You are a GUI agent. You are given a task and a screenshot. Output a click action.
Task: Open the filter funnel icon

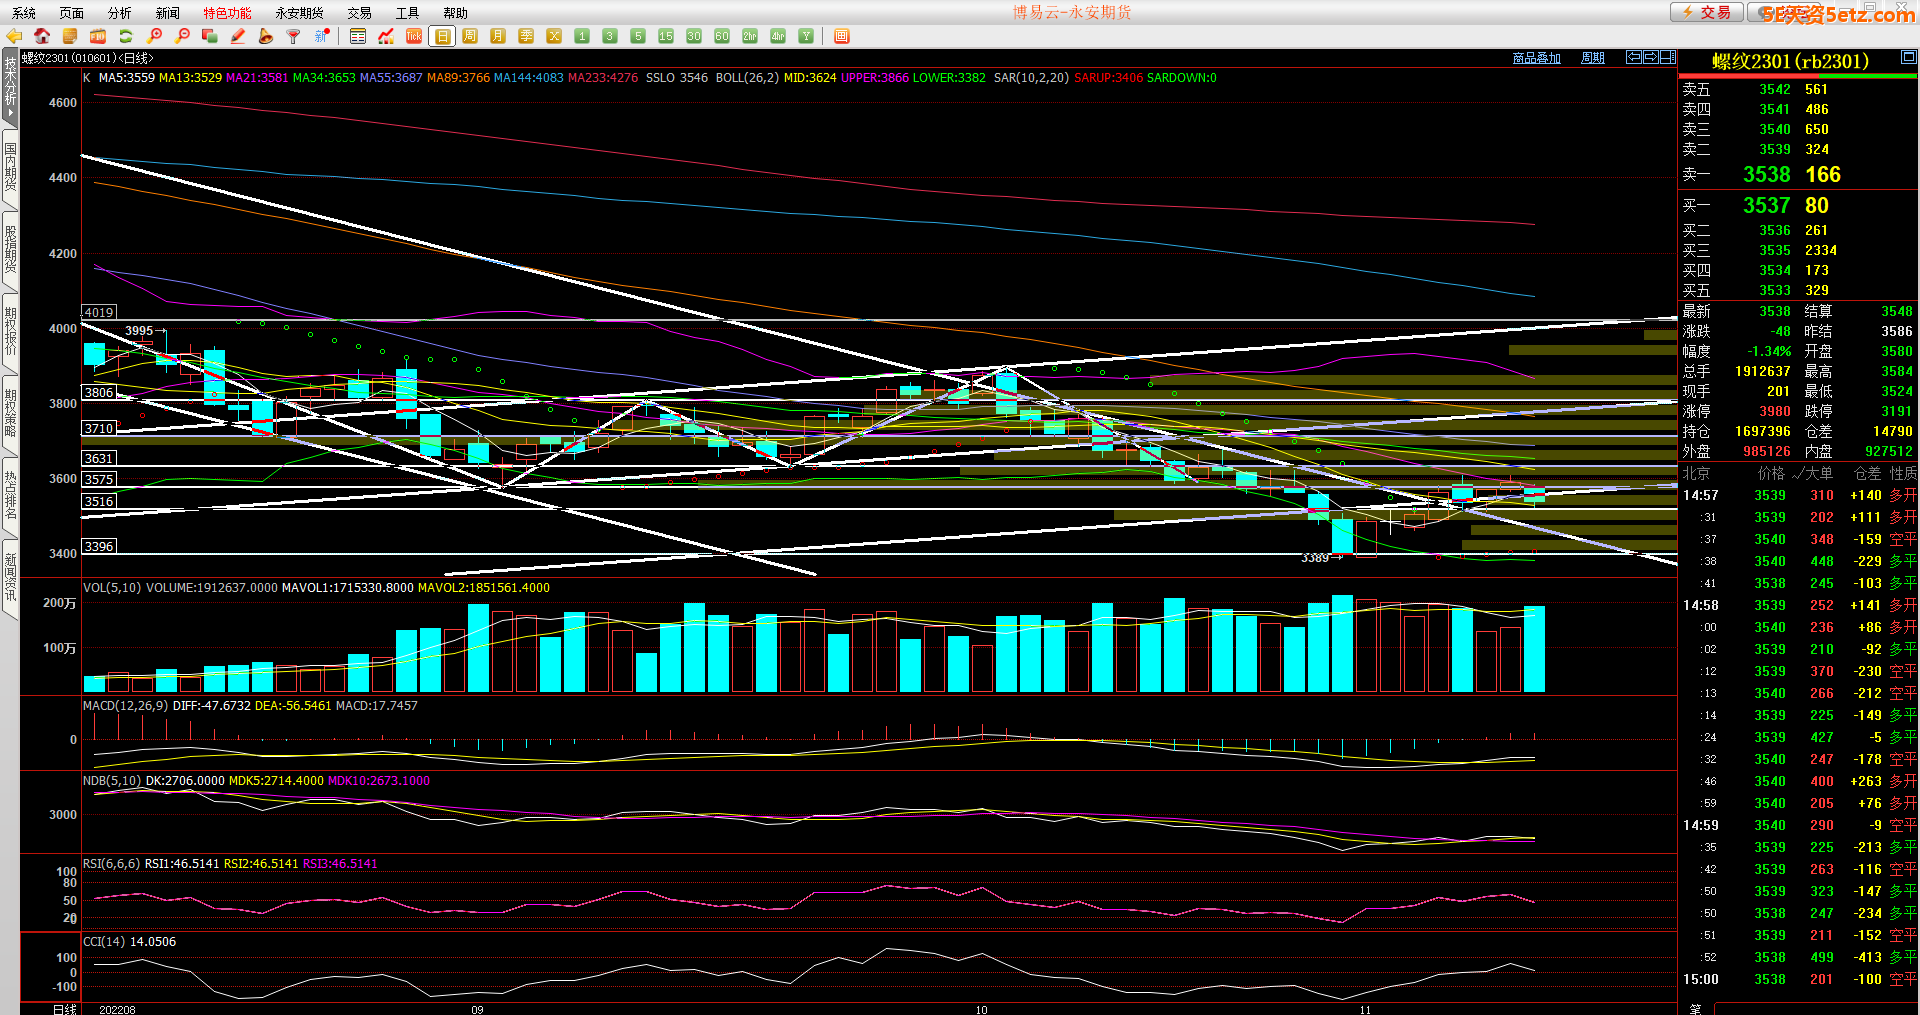pyautogui.click(x=294, y=36)
